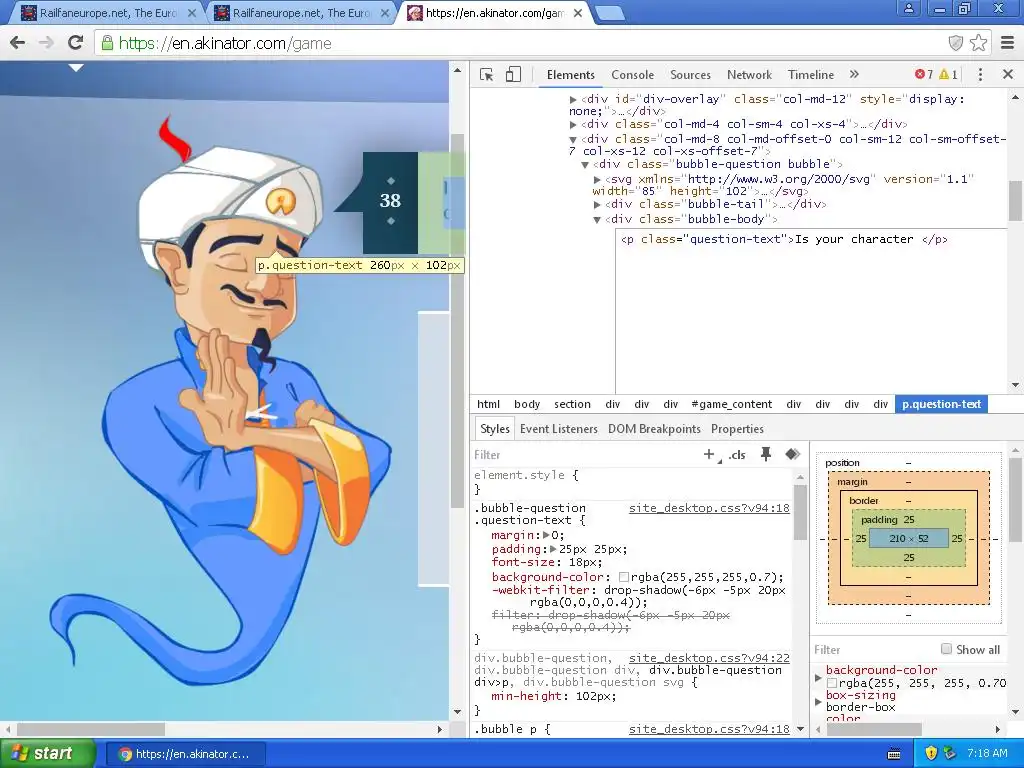Toggle device toolbar in DevTools
Image resolution: width=1024 pixels, height=768 pixels.
pos(513,74)
